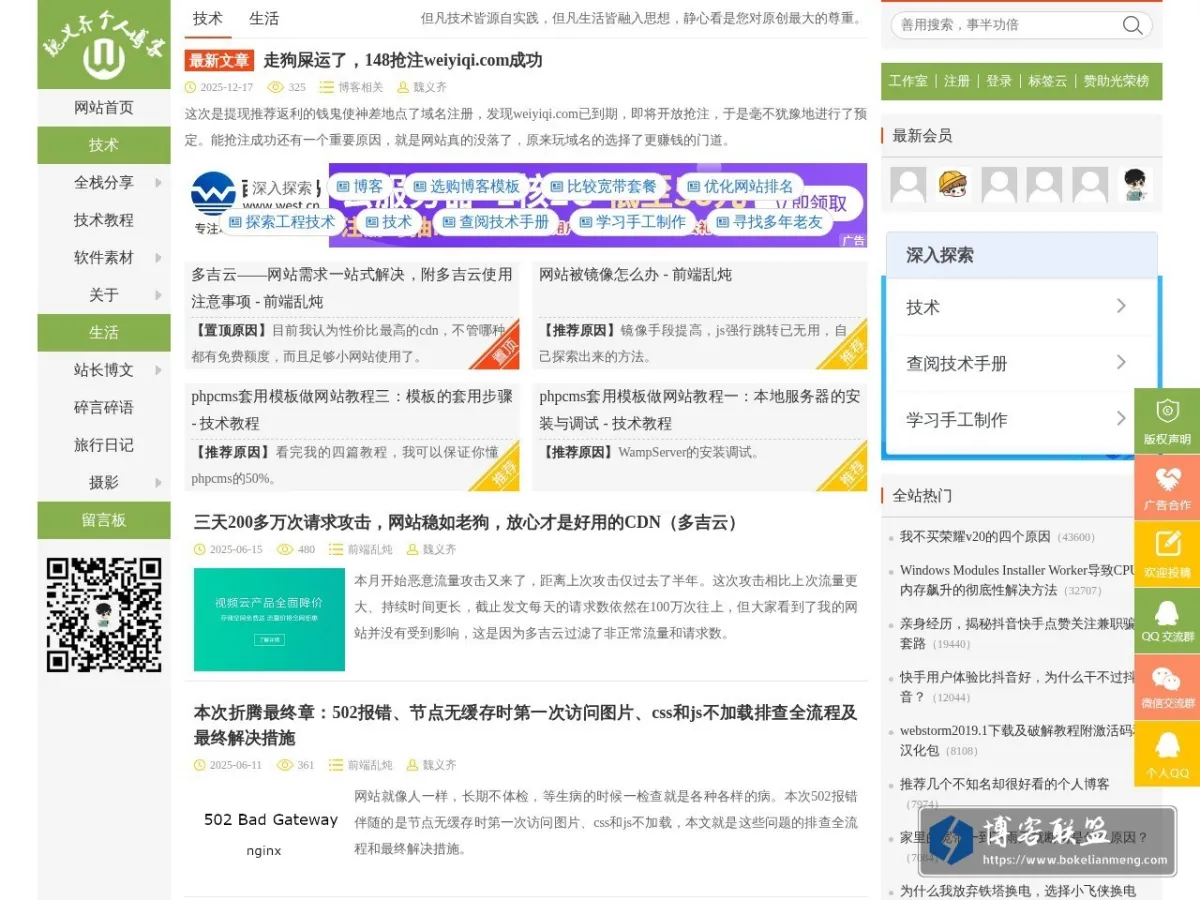The width and height of the screenshot is (1200, 900).
Task: Expand the 关于 submenu arrow
Action: coord(158,295)
